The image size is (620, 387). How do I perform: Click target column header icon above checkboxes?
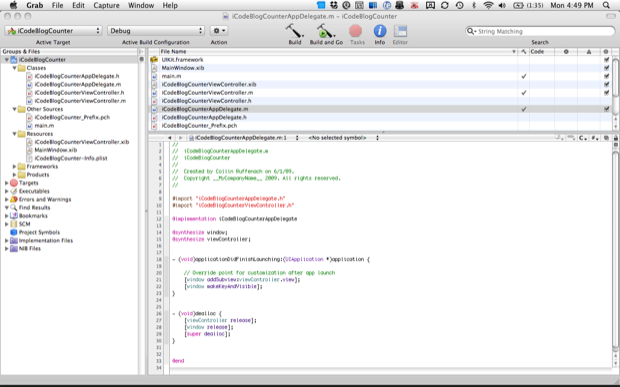coord(606,52)
